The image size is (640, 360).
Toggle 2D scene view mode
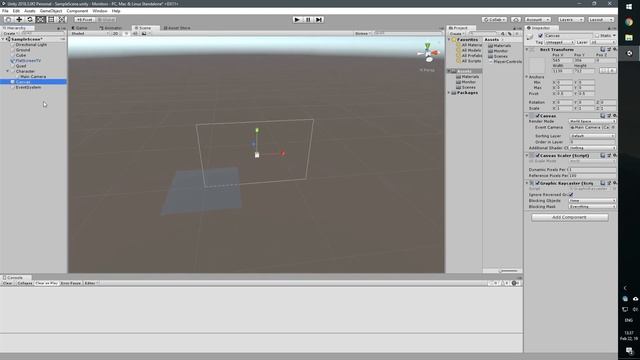(x=116, y=33)
